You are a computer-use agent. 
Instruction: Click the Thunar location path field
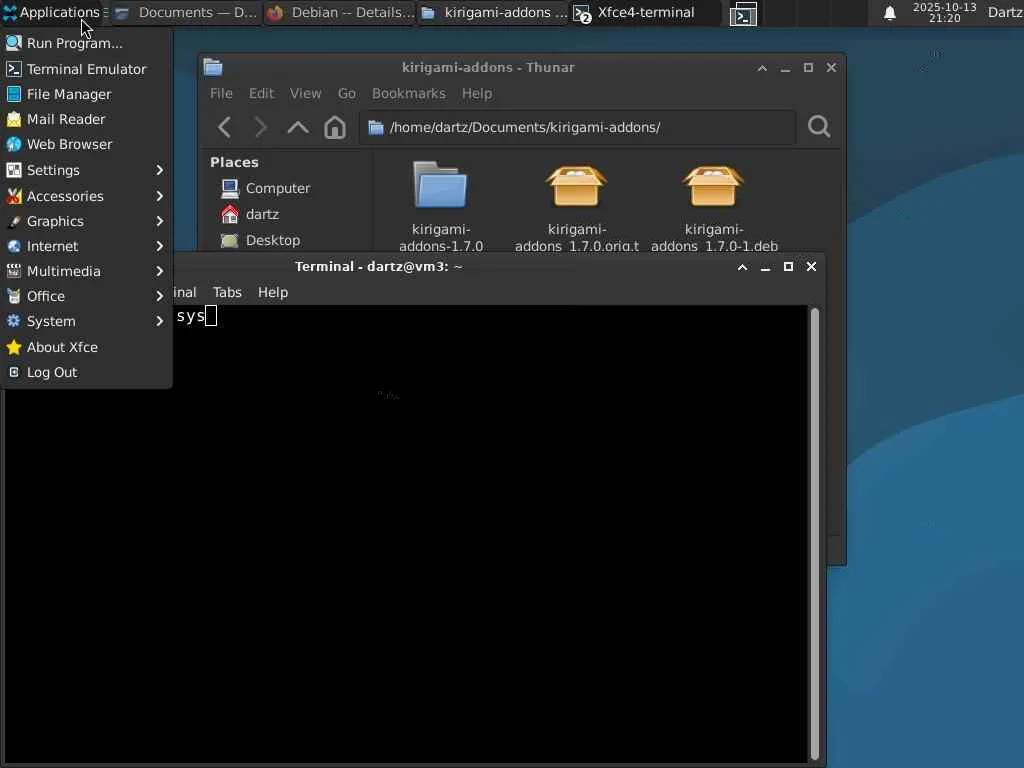click(577, 127)
